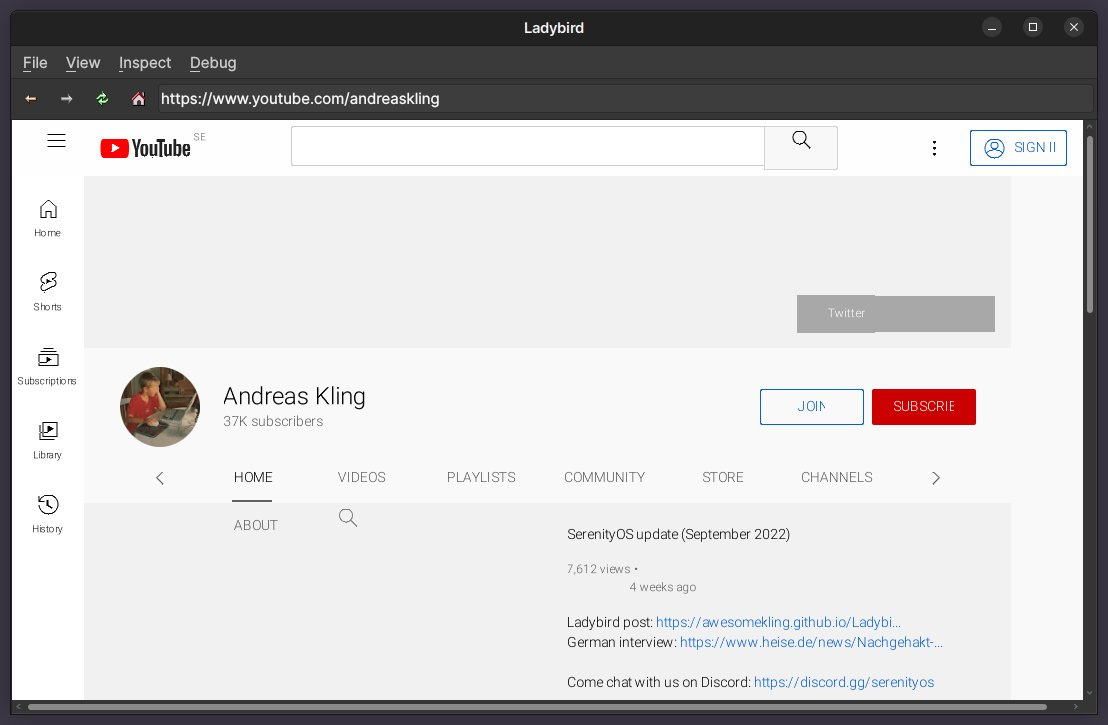Minimize the Ladybird window
The height and width of the screenshot is (725, 1108).
(x=991, y=28)
